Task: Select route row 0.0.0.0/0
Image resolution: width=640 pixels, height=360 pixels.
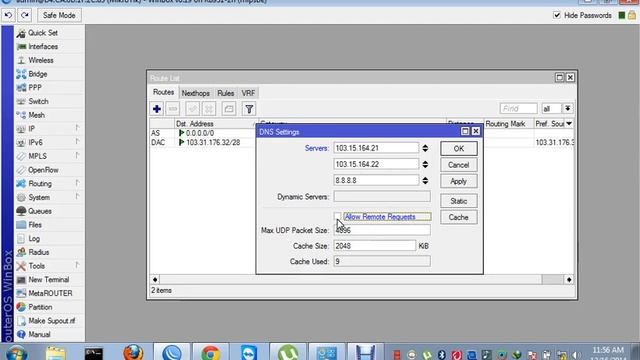Action: [202, 133]
